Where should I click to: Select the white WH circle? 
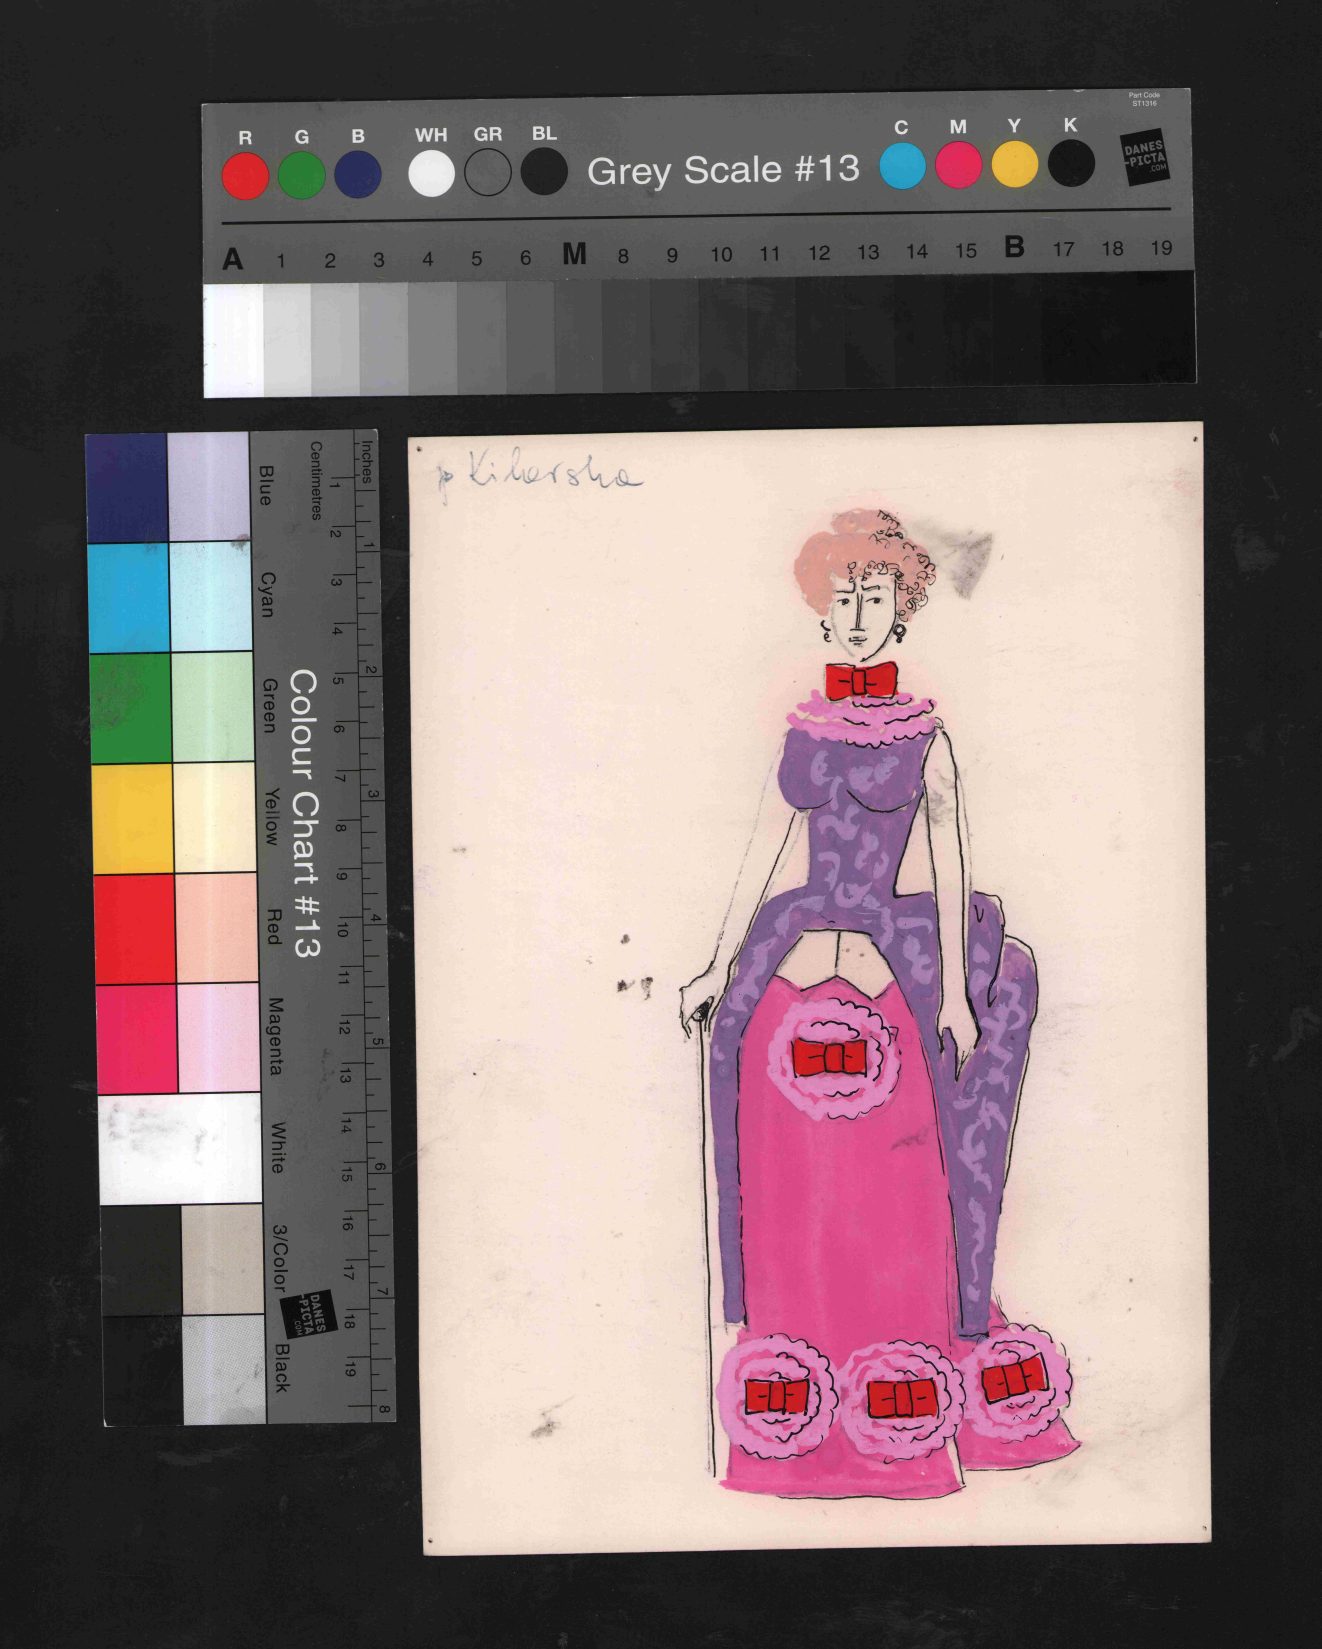[x=431, y=173]
